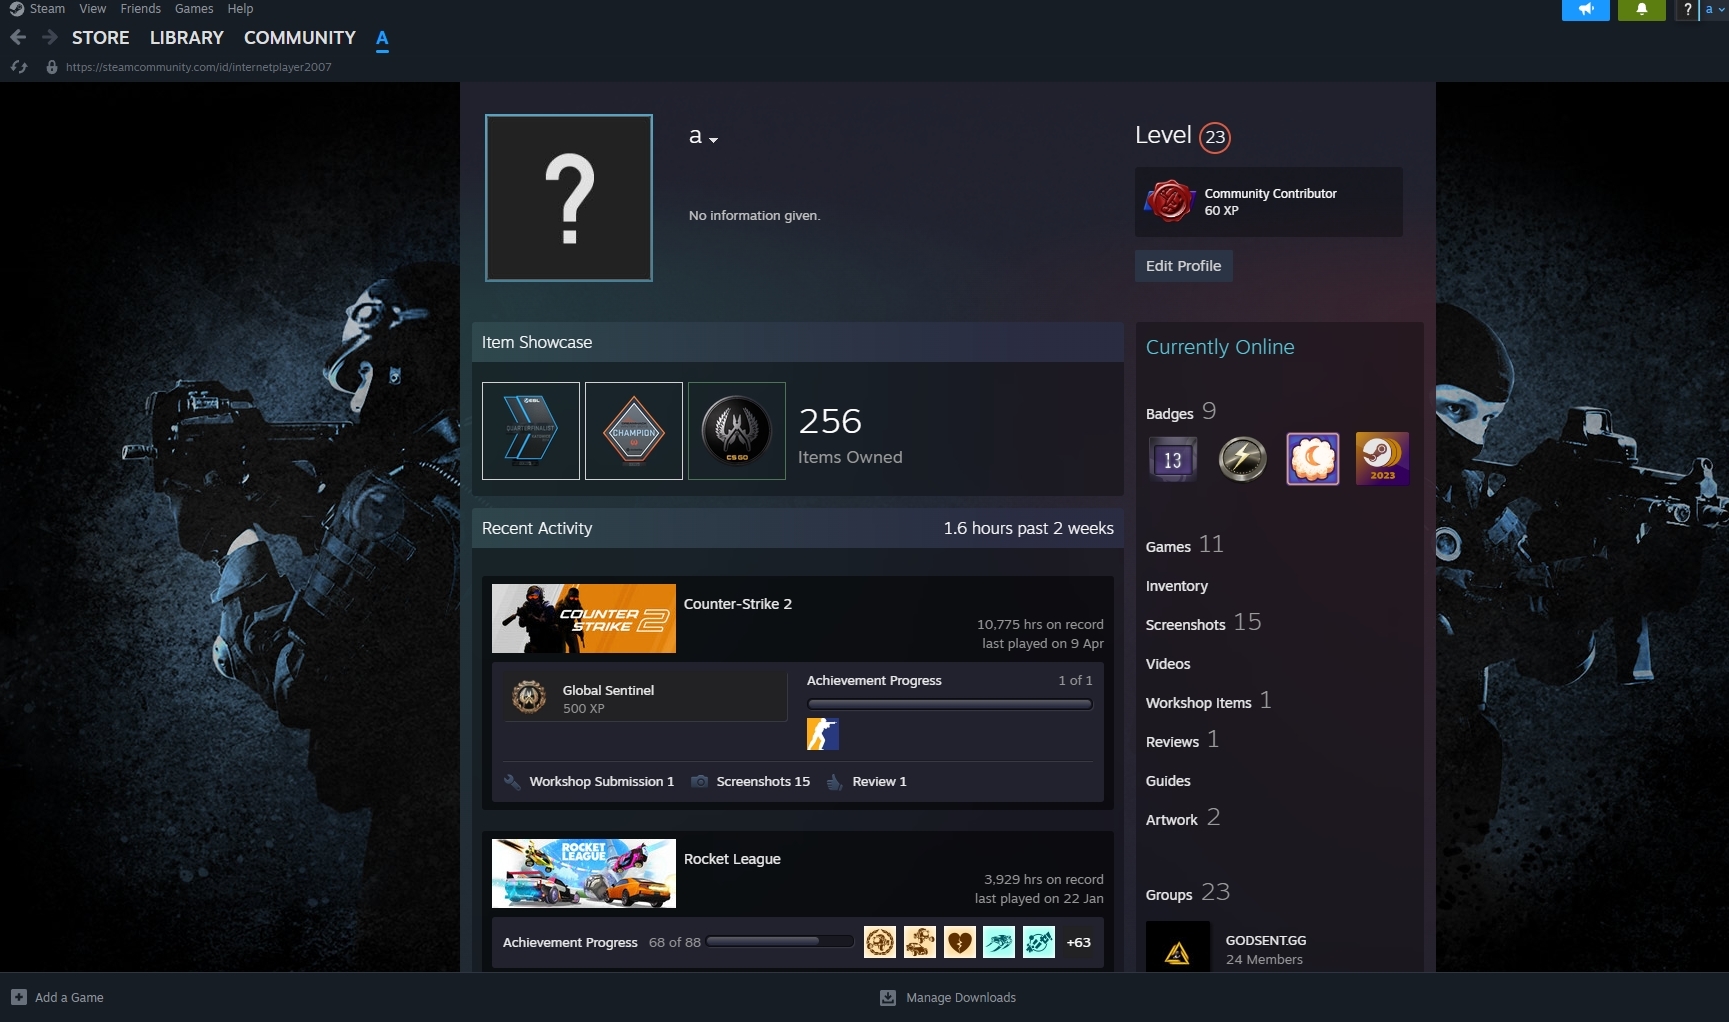Open the Artwork link
Viewport: 1729px width, 1022px height.
click(x=1172, y=820)
